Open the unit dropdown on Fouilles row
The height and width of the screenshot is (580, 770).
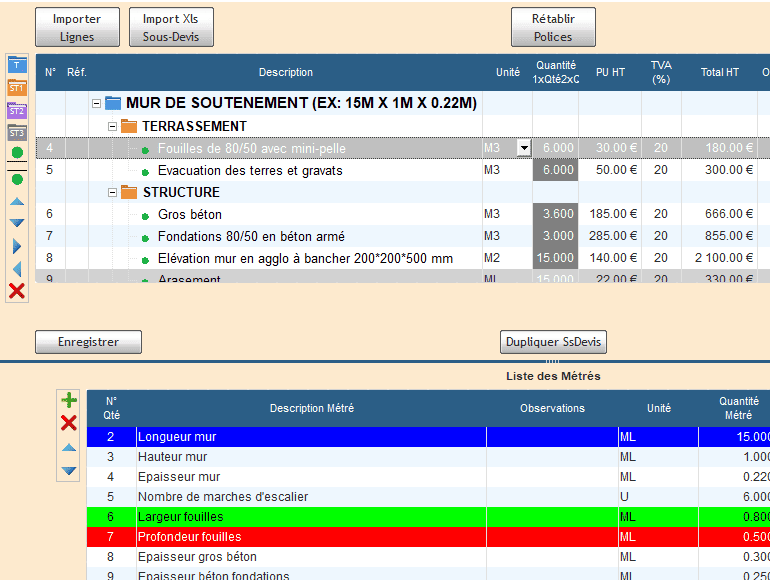[x=523, y=148]
